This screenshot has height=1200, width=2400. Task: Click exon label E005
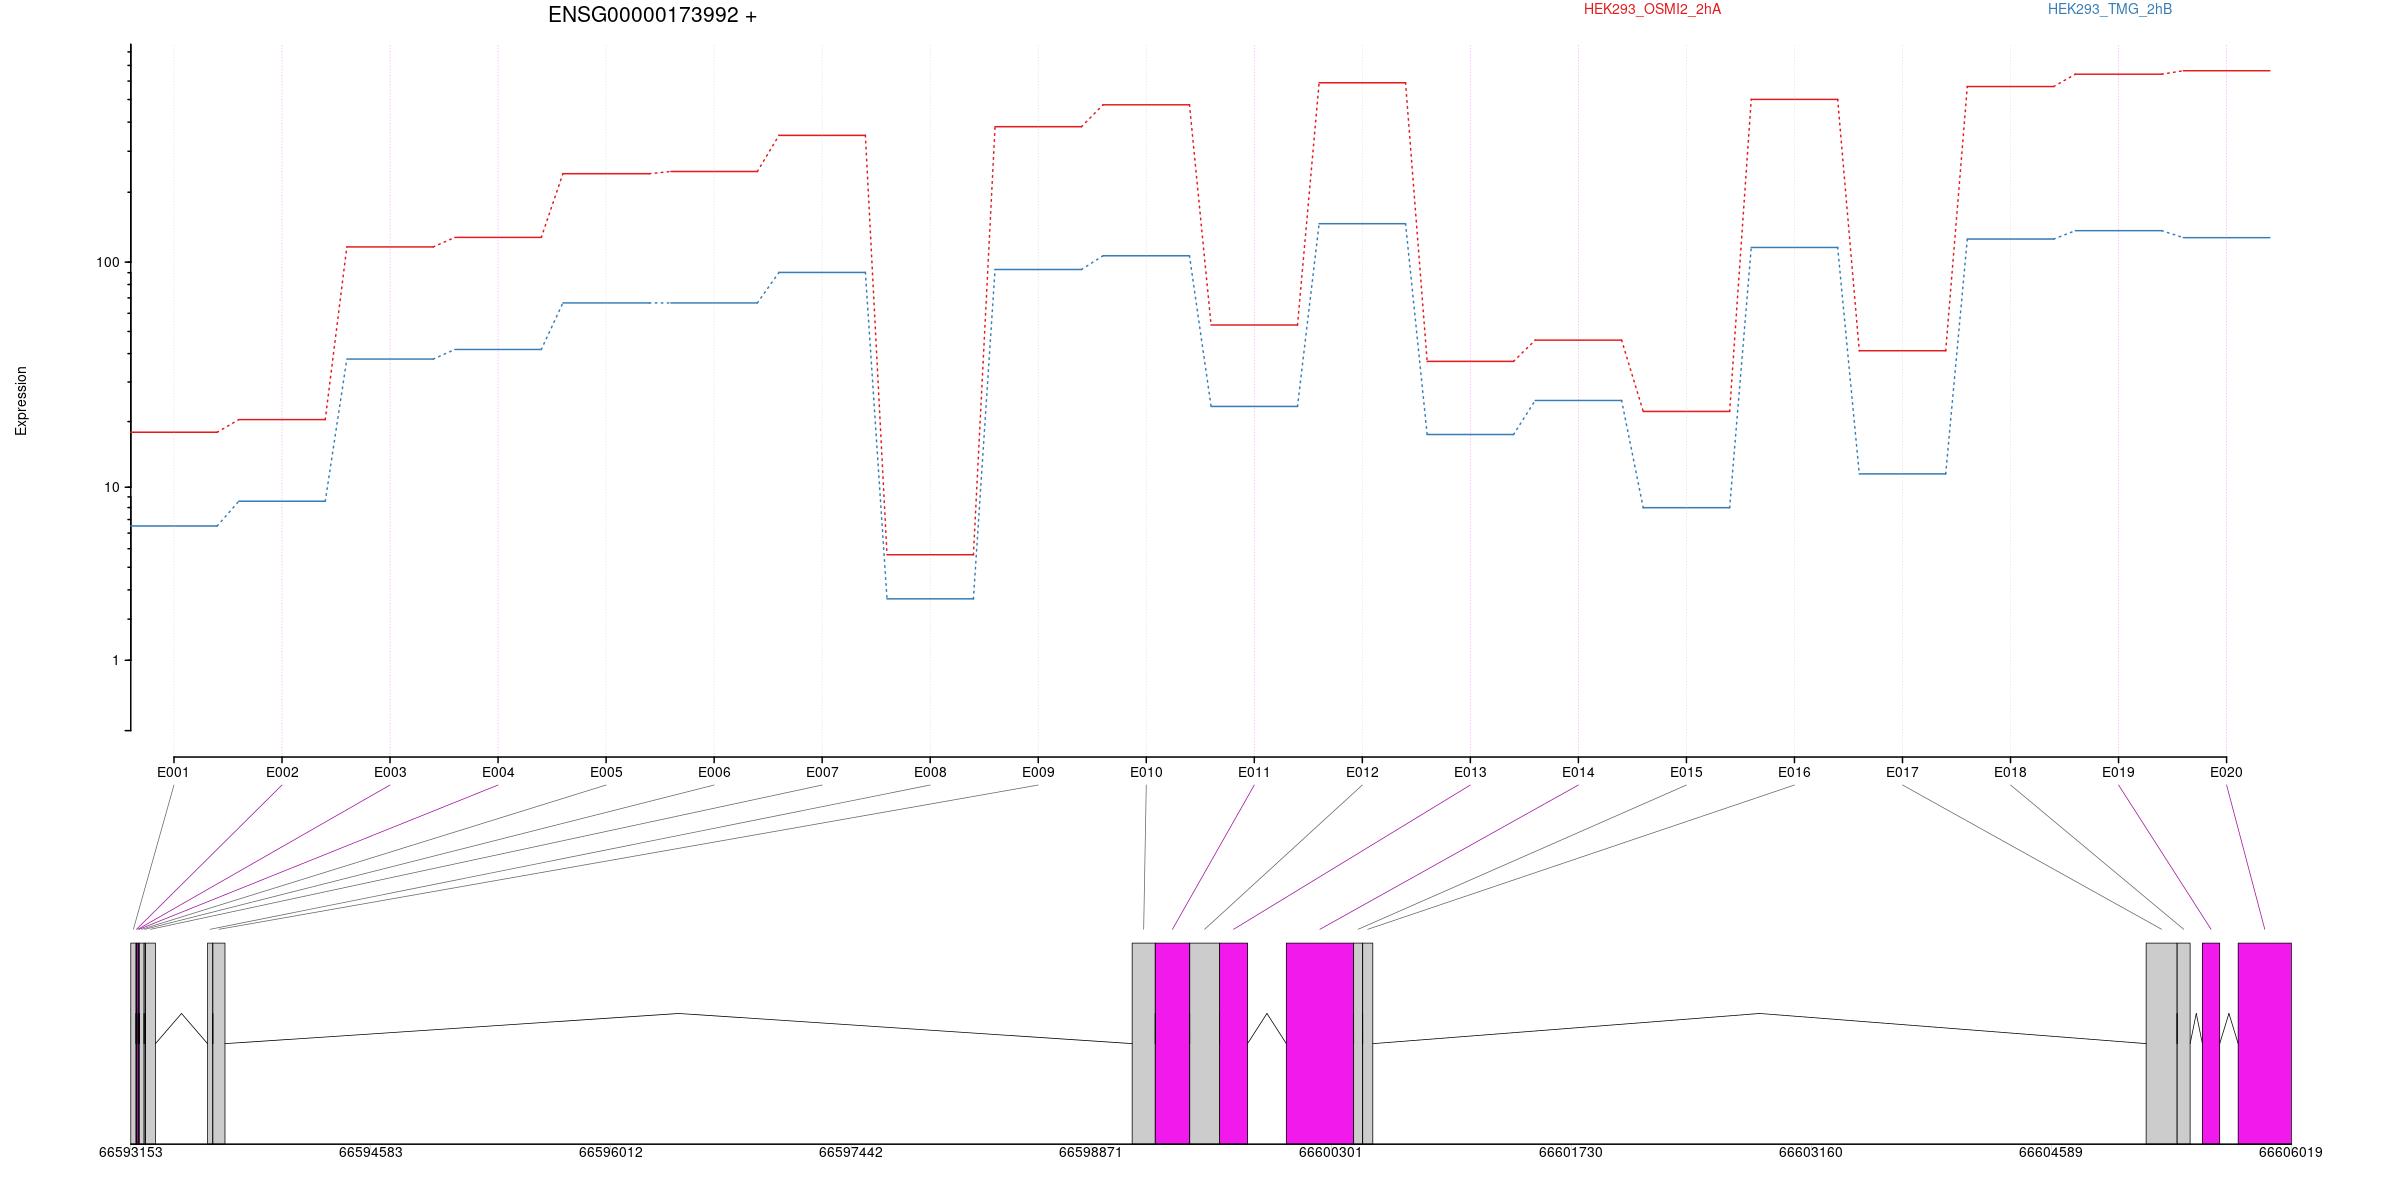point(606,772)
